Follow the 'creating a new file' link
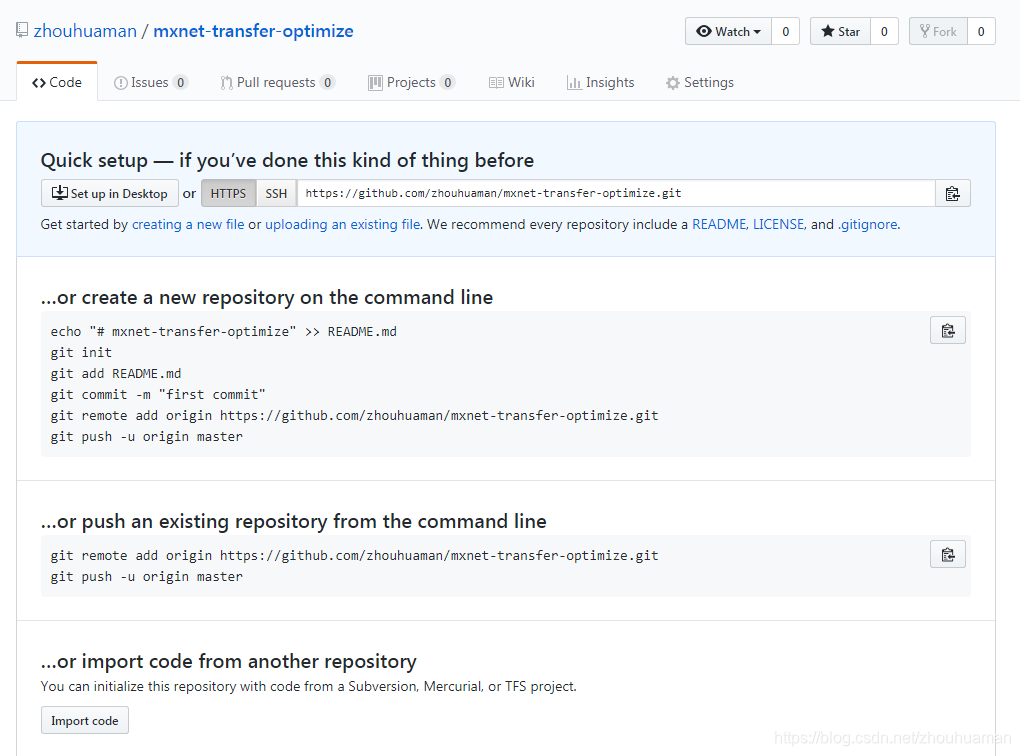The width and height of the screenshot is (1020, 756). coord(188,224)
